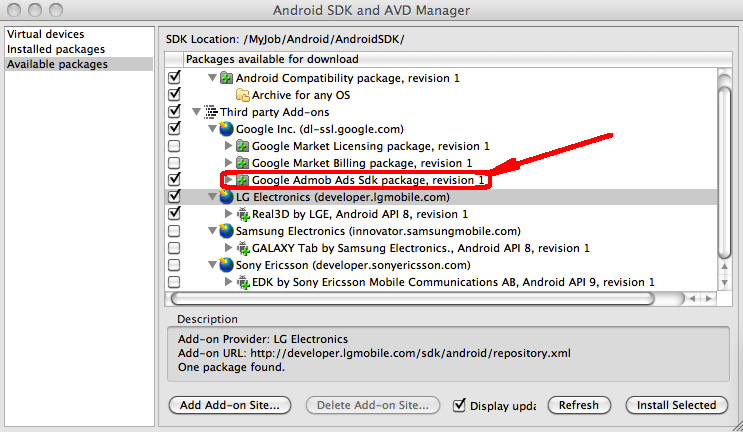The width and height of the screenshot is (743, 432).
Task: Click the Samsung Electronics globe icon
Action: point(226,231)
